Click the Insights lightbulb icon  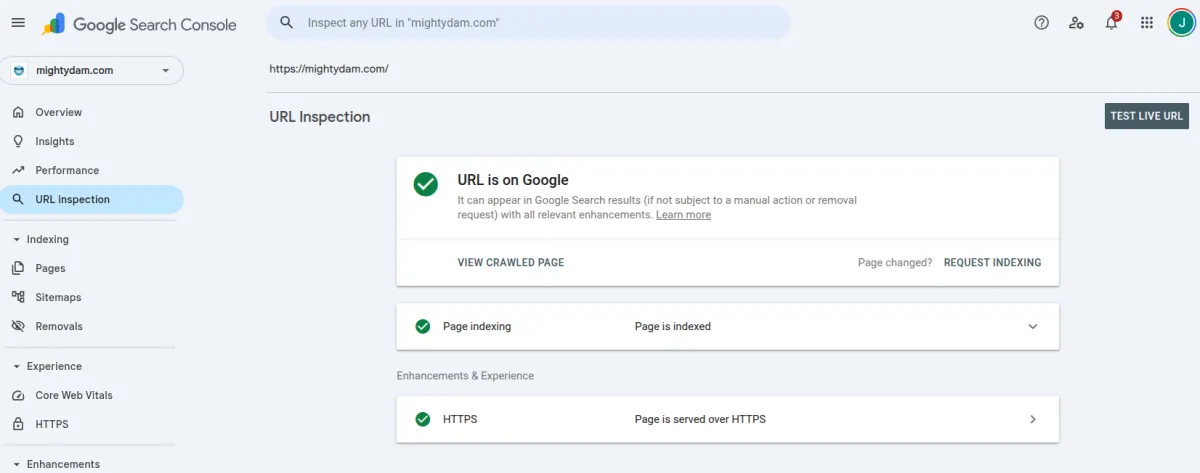click(x=18, y=141)
